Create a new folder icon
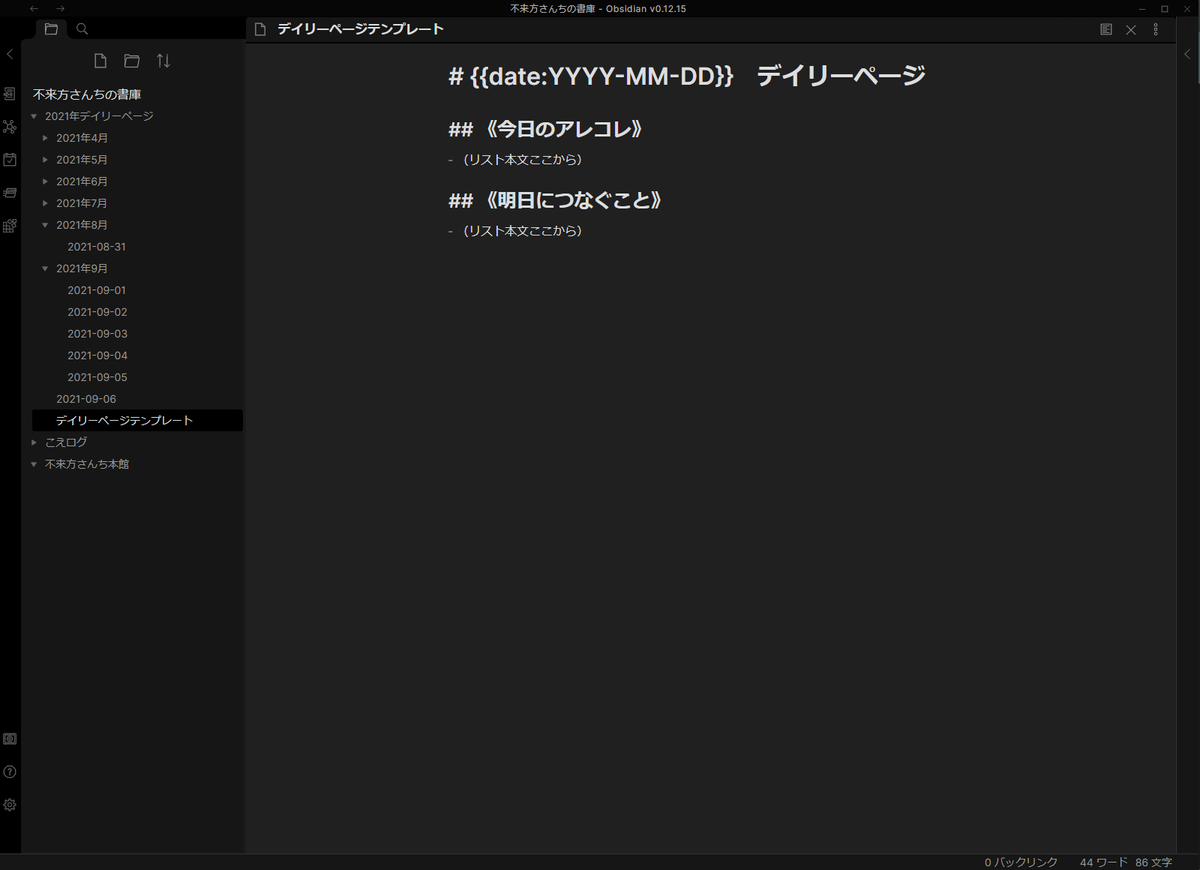The height and width of the screenshot is (870, 1200). (x=132, y=61)
